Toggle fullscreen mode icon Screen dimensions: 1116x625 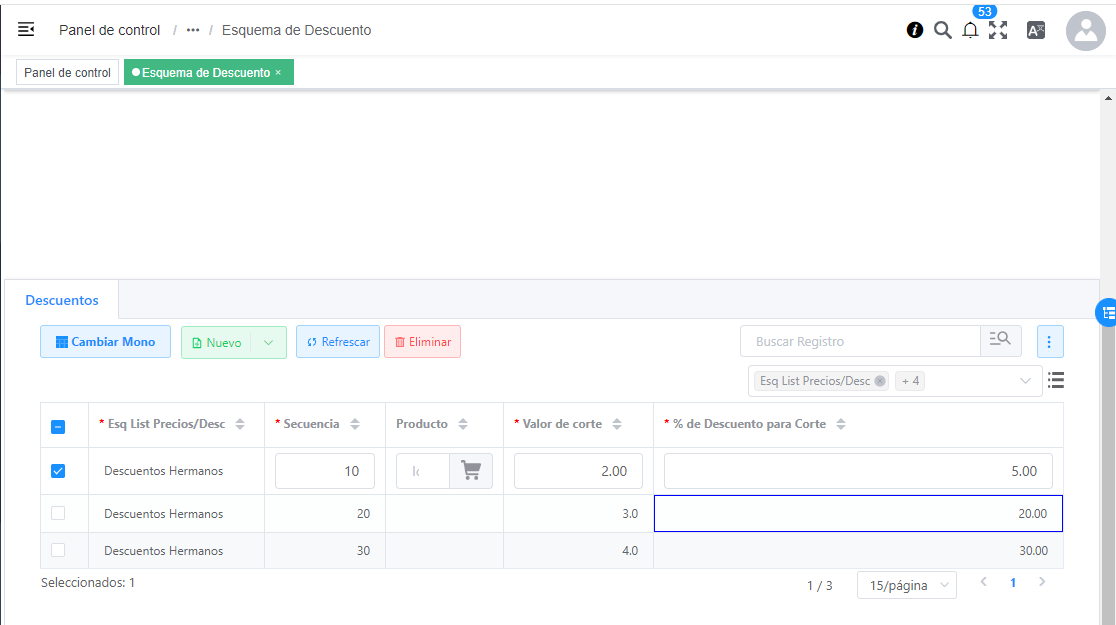point(998,30)
